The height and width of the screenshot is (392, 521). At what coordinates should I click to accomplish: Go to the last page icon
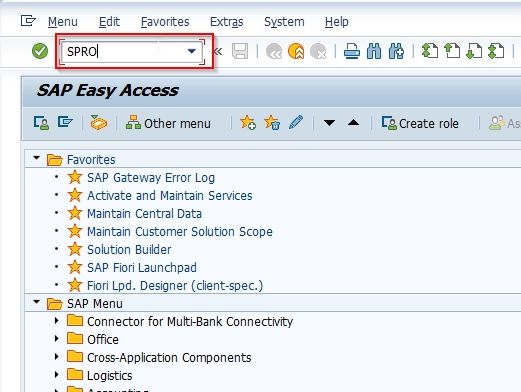(x=496, y=51)
